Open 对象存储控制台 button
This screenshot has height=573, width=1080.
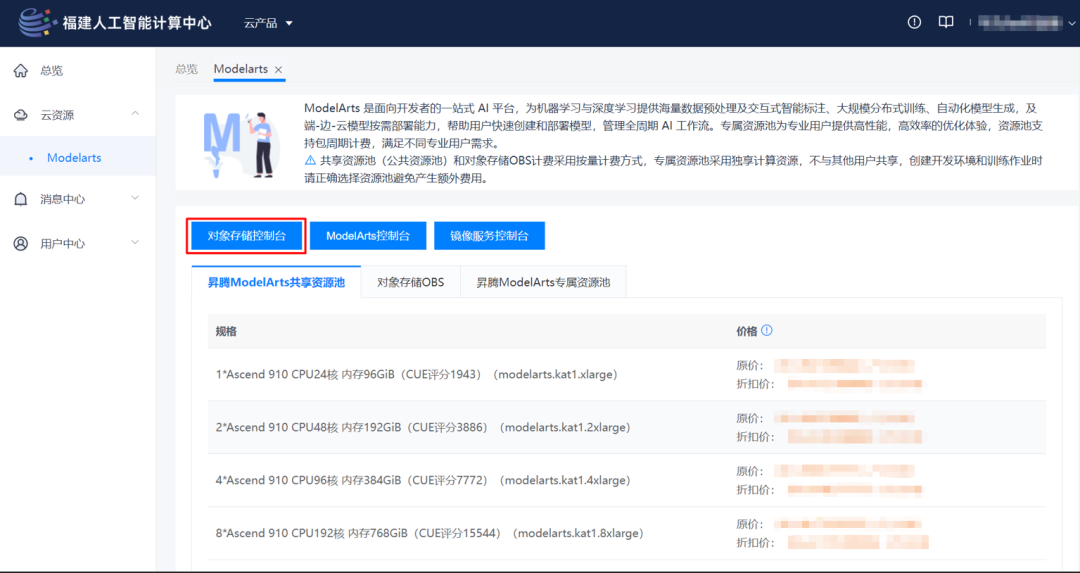click(x=246, y=236)
